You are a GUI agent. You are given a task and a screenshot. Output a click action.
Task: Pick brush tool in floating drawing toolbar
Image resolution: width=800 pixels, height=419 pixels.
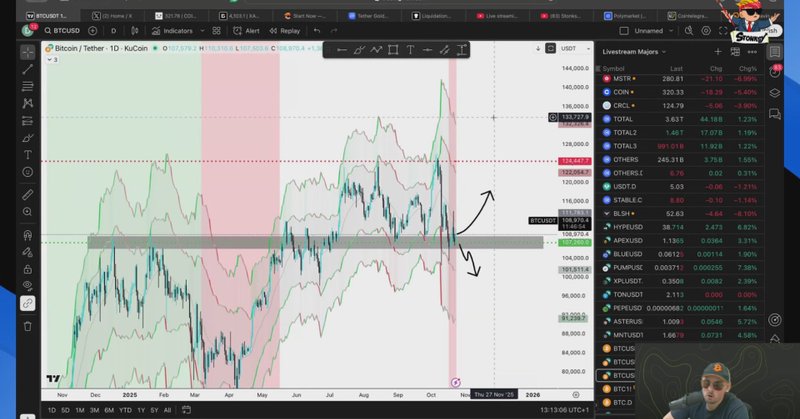coord(359,50)
